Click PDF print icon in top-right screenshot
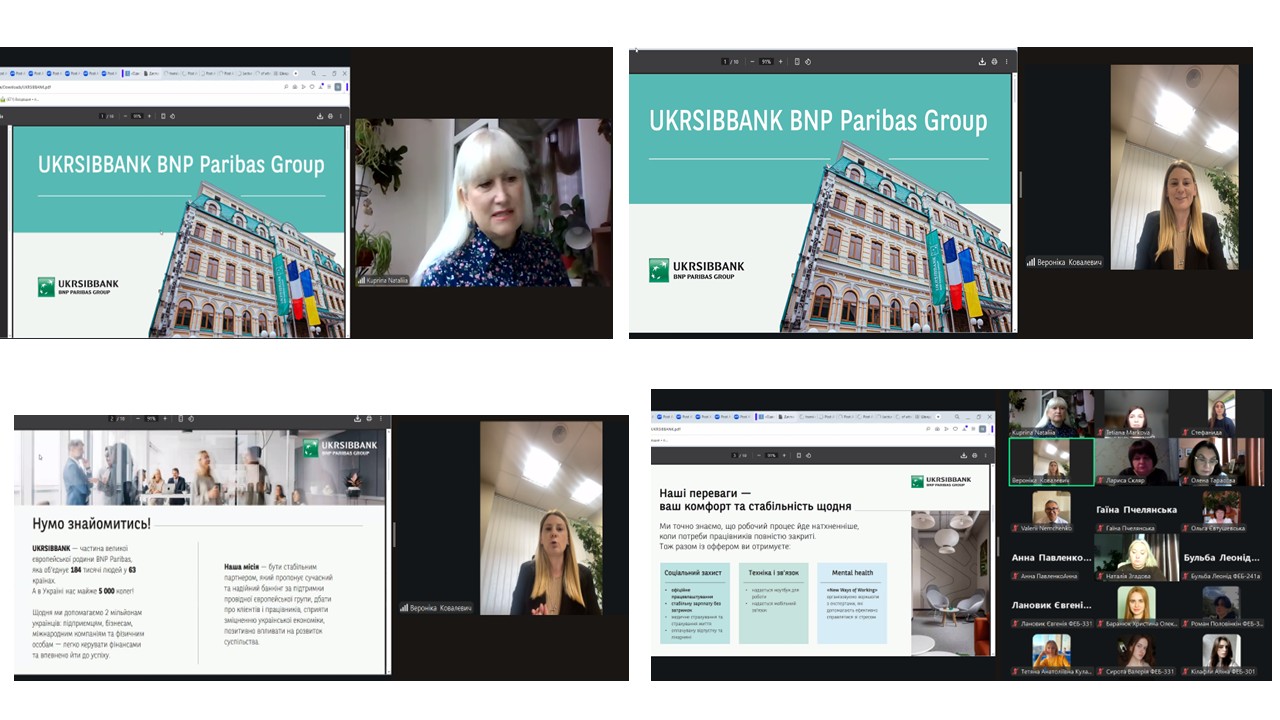The image size is (1280, 720). [x=994, y=62]
